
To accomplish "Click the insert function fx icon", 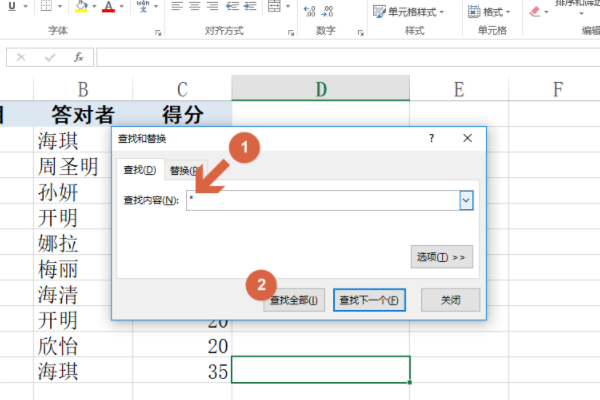I will [x=78, y=57].
